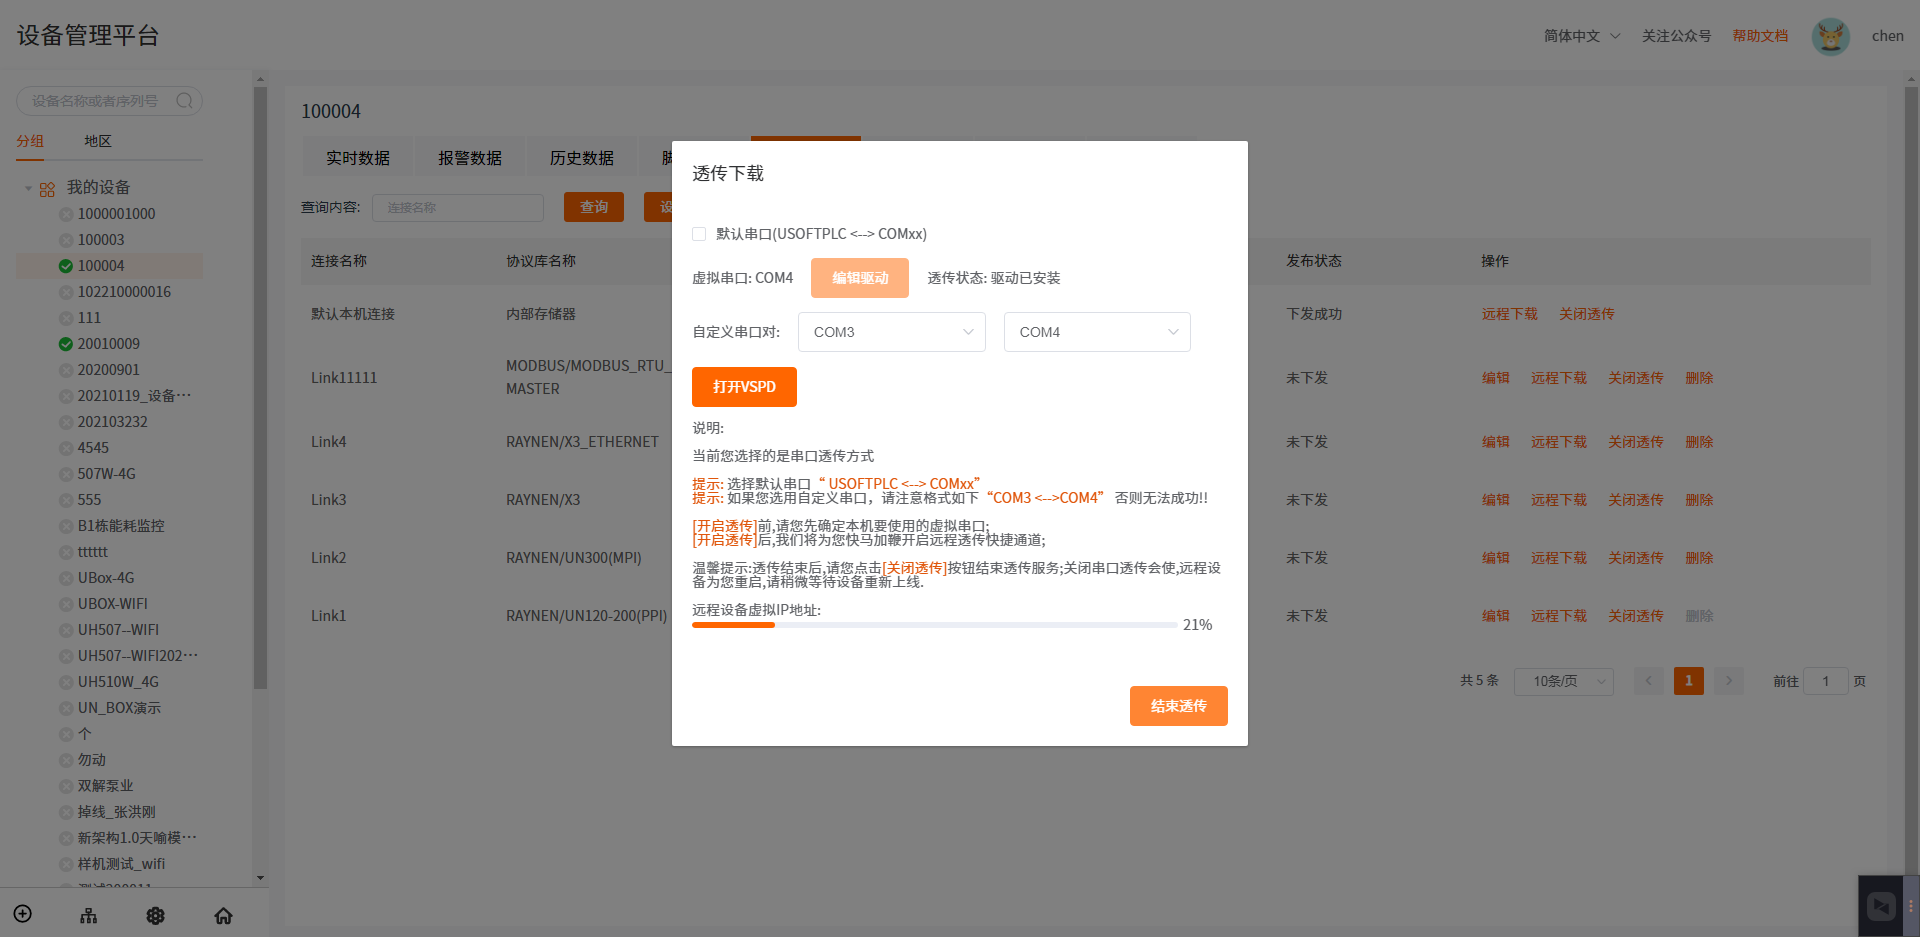The height and width of the screenshot is (937, 1920).
Task: Open the COM3 serial port dropdown
Action: (892, 332)
